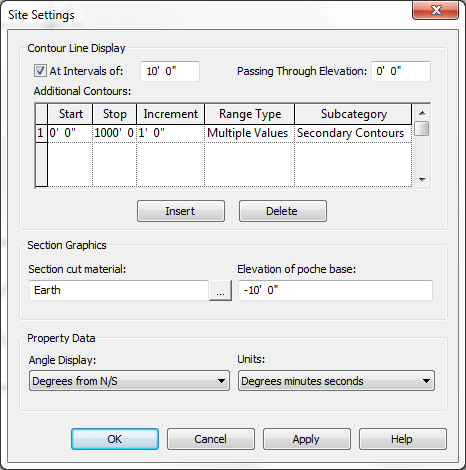Click the Insert button
Image resolution: width=466 pixels, height=470 pixels.
(x=181, y=211)
